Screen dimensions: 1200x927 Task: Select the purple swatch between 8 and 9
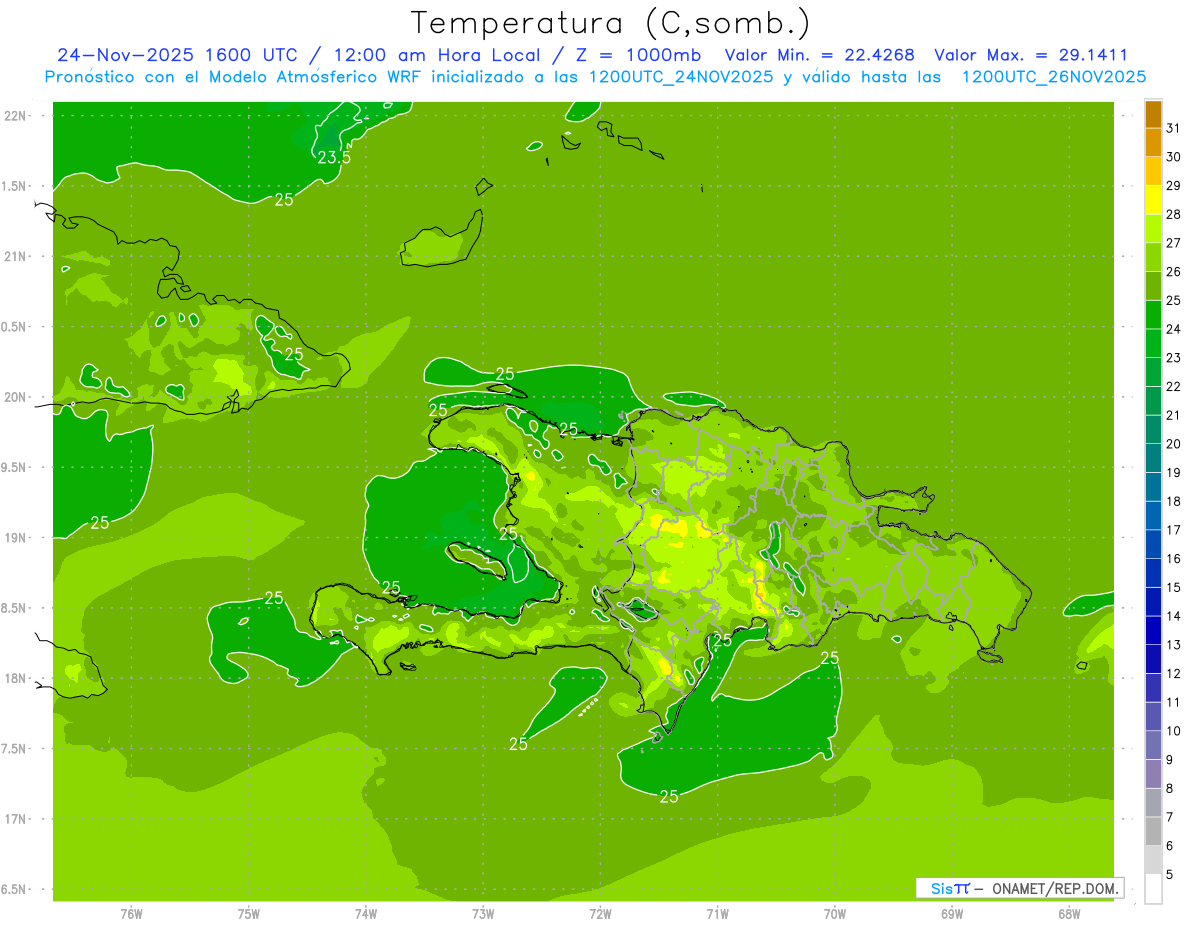click(1153, 773)
